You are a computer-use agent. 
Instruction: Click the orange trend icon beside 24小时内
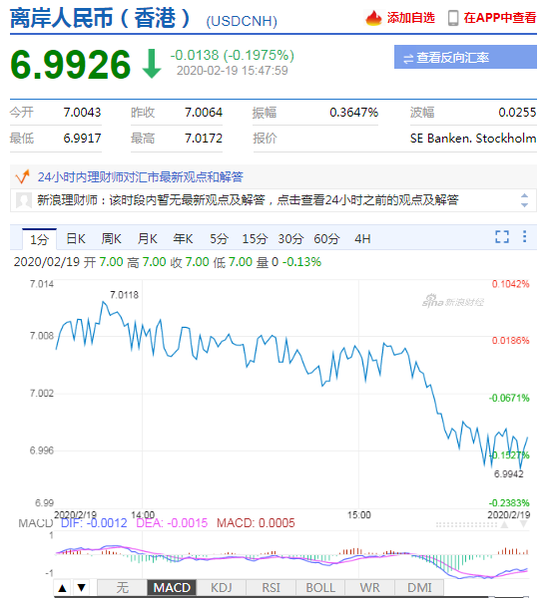click(x=23, y=177)
